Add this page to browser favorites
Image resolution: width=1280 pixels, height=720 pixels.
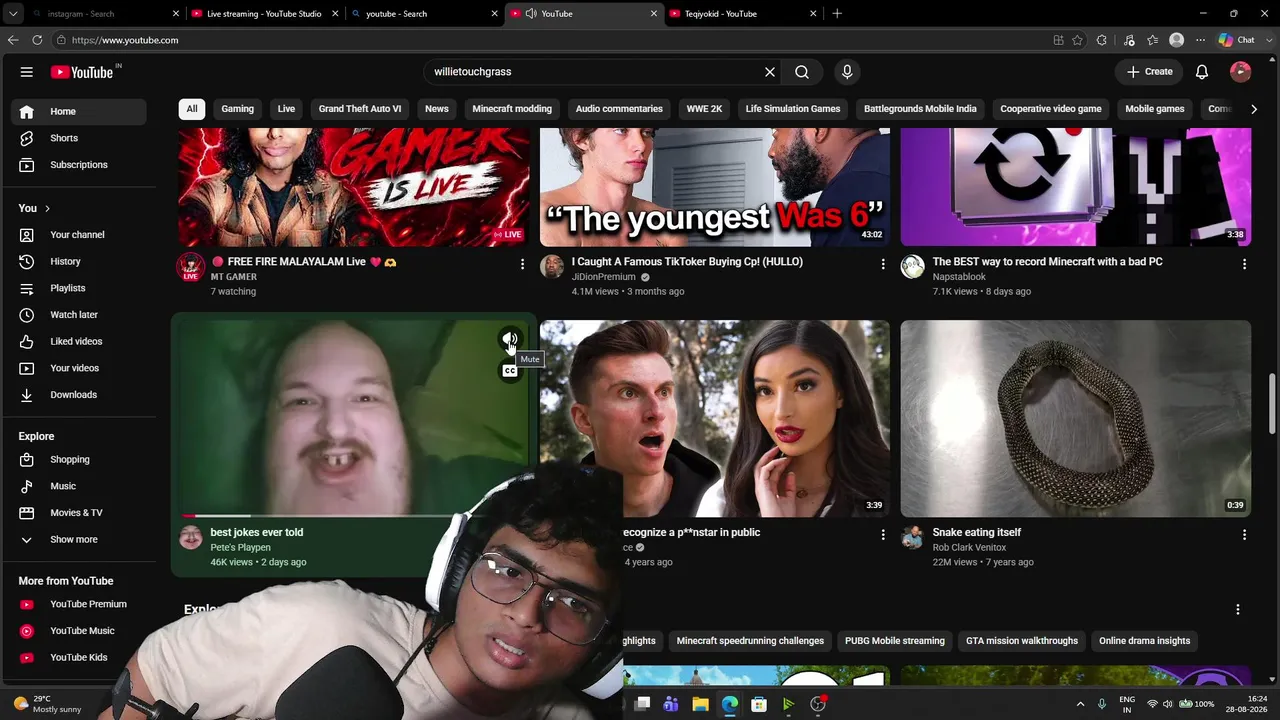point(1077,40)
